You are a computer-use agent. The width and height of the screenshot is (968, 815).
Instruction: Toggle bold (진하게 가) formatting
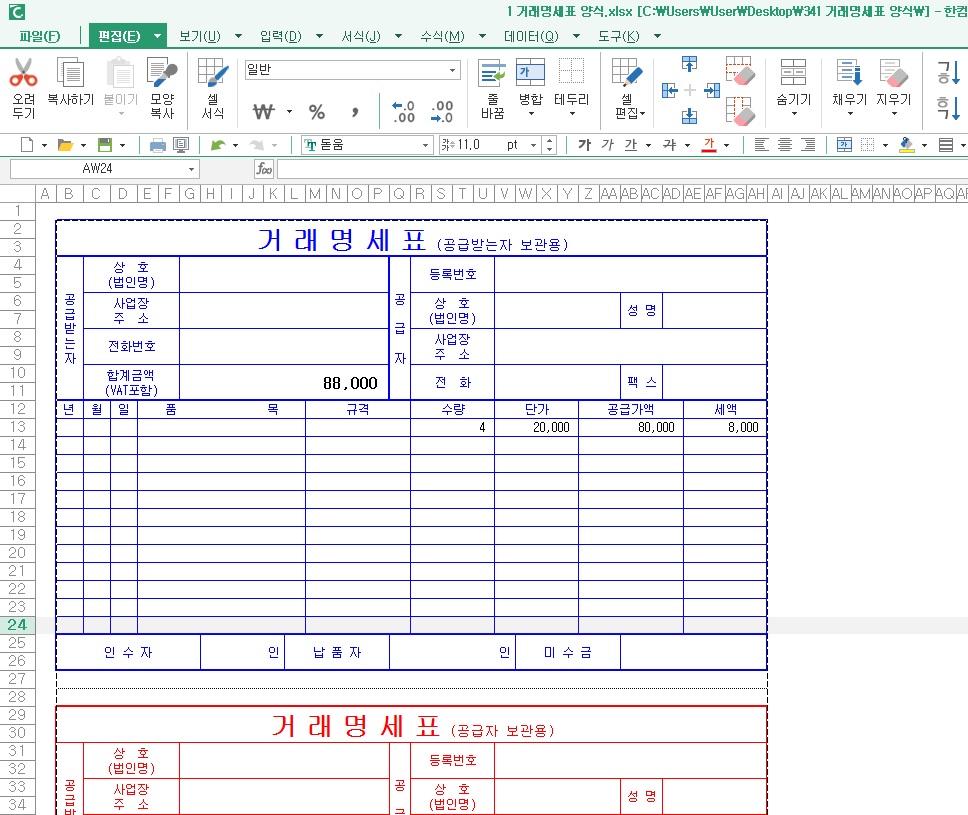[584, 145]
